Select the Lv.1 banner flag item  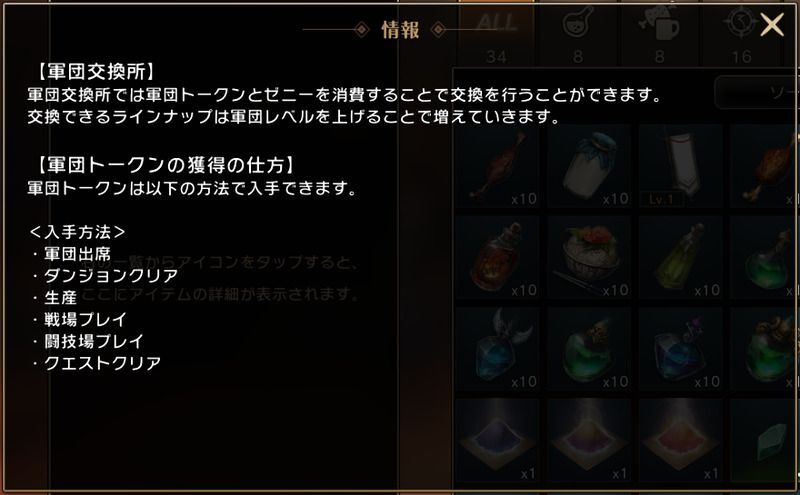(x=681, y=166)
